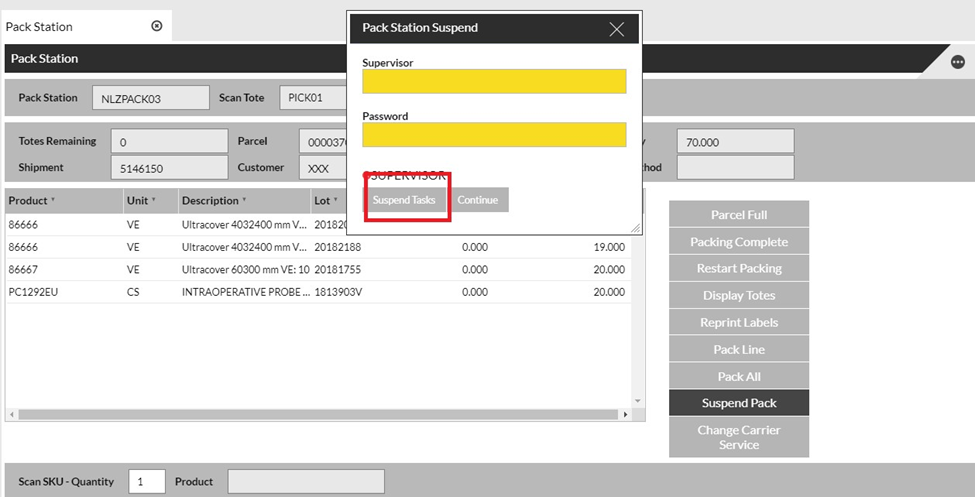Click the Change Carrier Service button
Image resolution: width=975 pixels, height=497 pixels.
click(738, 437)
